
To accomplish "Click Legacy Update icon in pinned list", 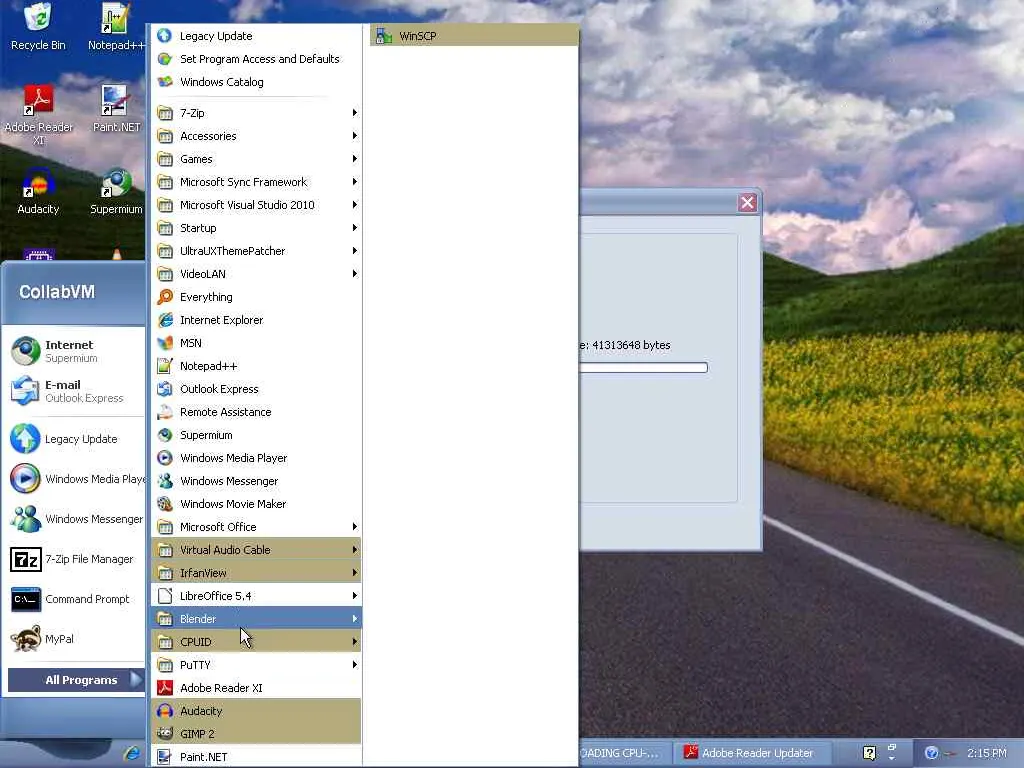I will (25, 438).
